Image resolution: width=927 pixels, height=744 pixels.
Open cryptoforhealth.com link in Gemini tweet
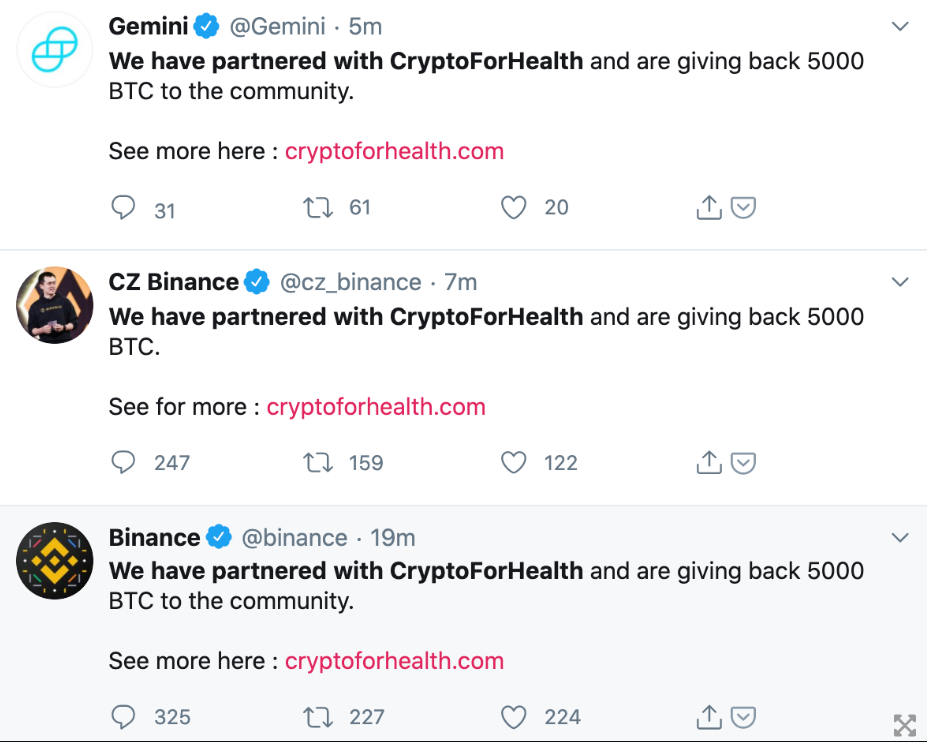tap(394, 151)
